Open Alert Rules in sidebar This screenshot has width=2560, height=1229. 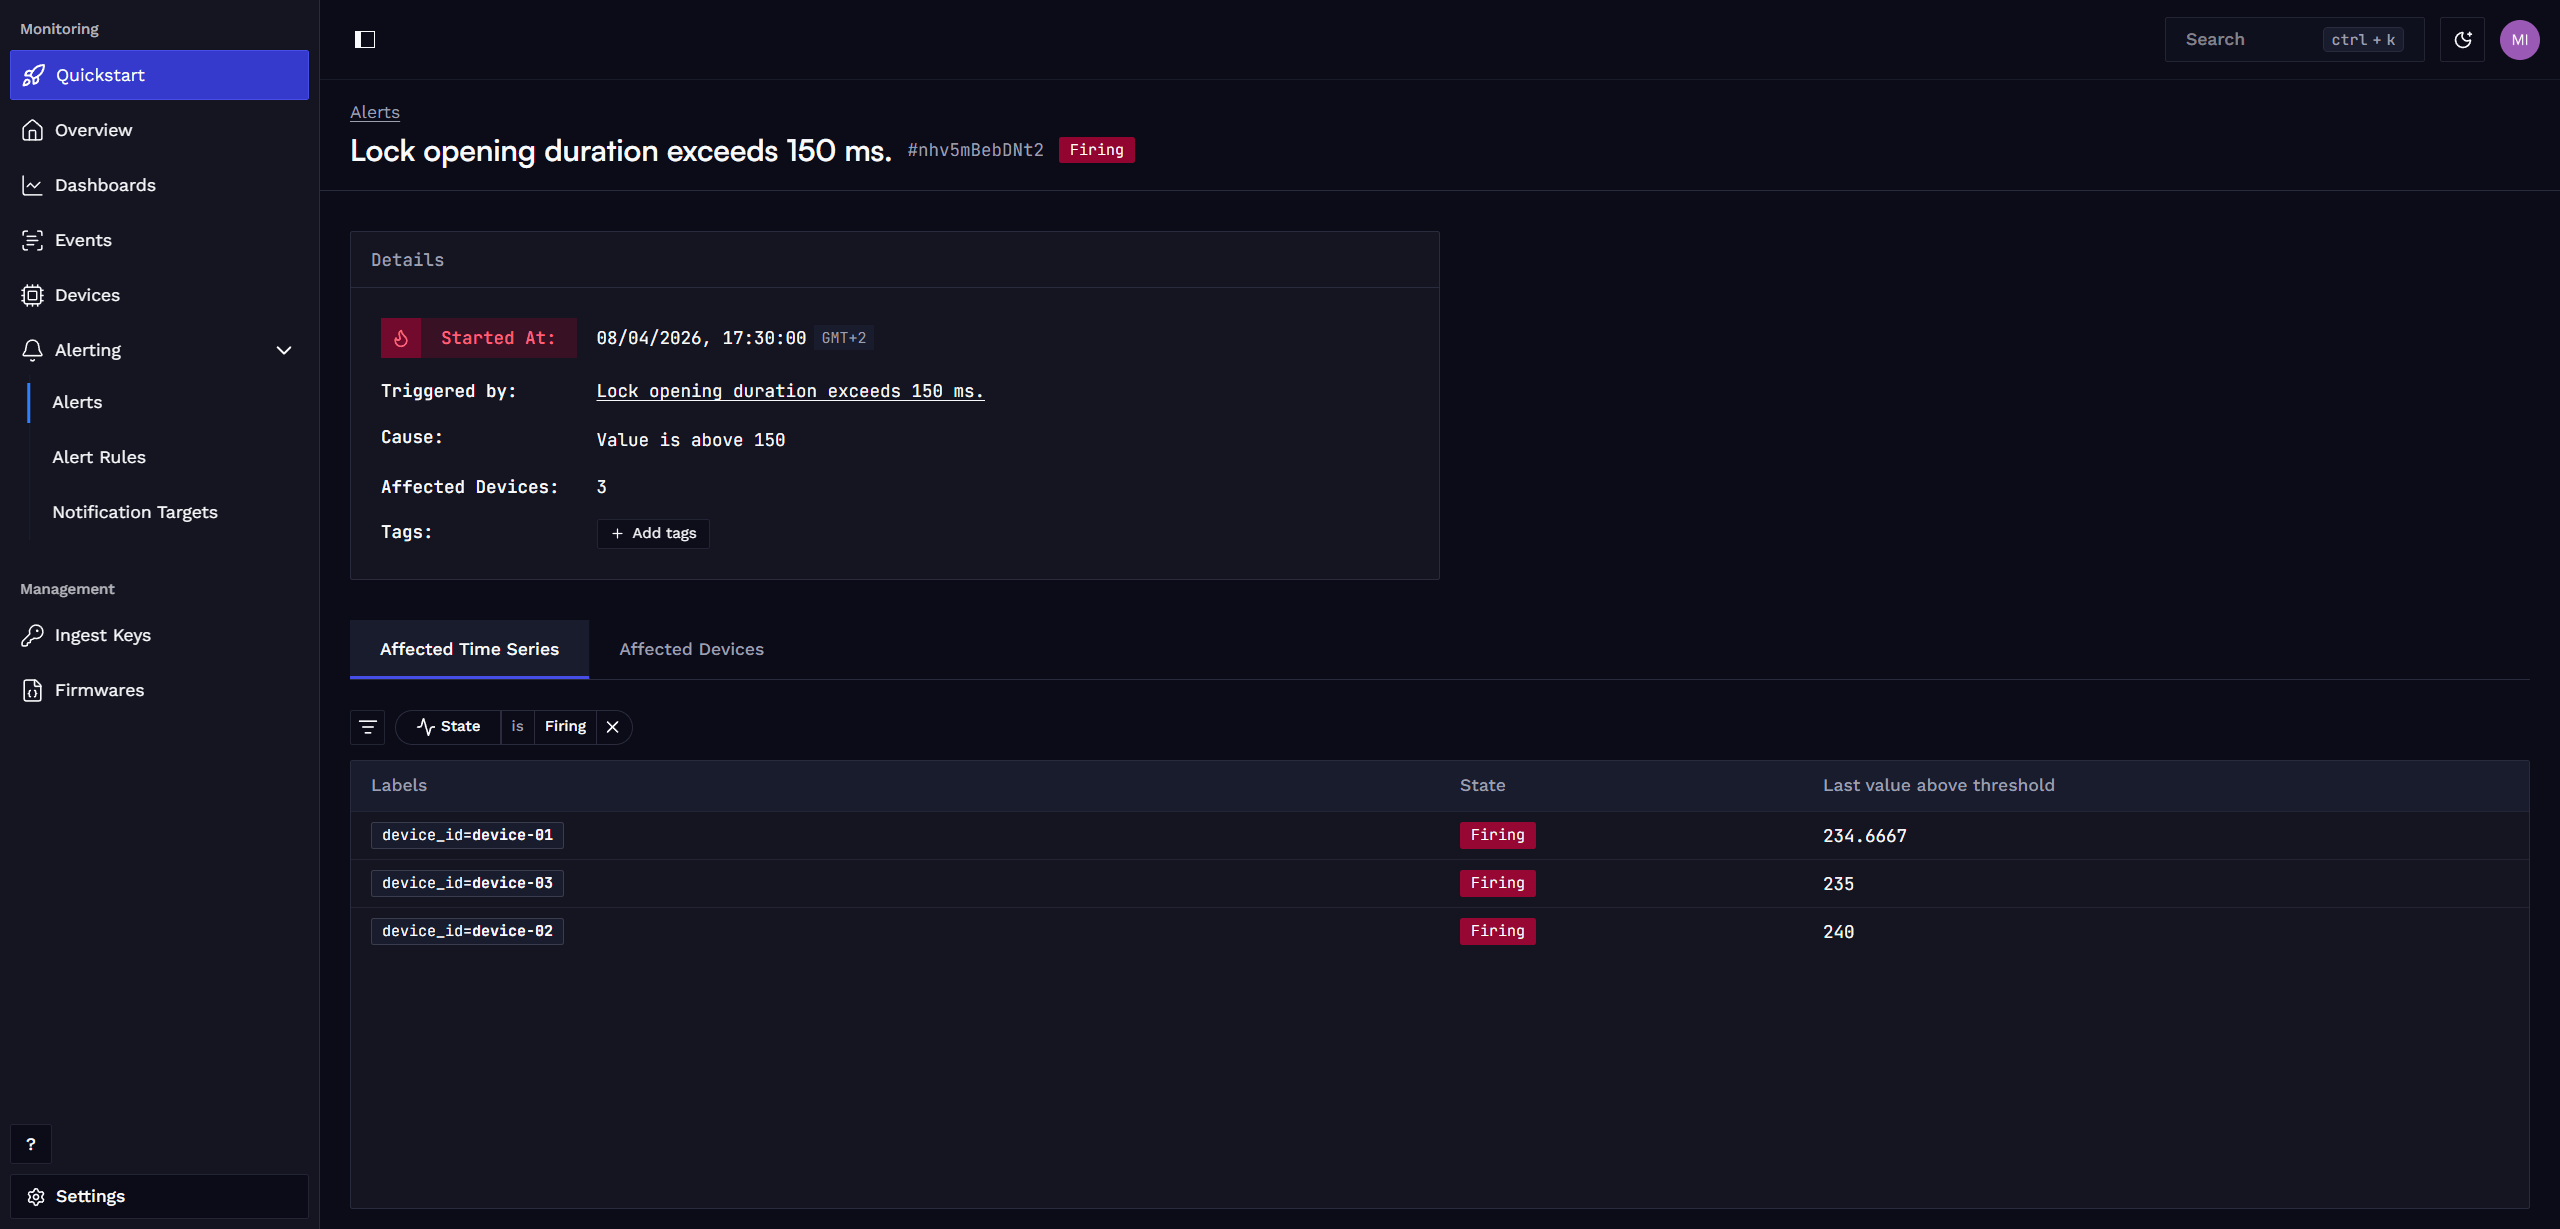(x=99, y=457)
